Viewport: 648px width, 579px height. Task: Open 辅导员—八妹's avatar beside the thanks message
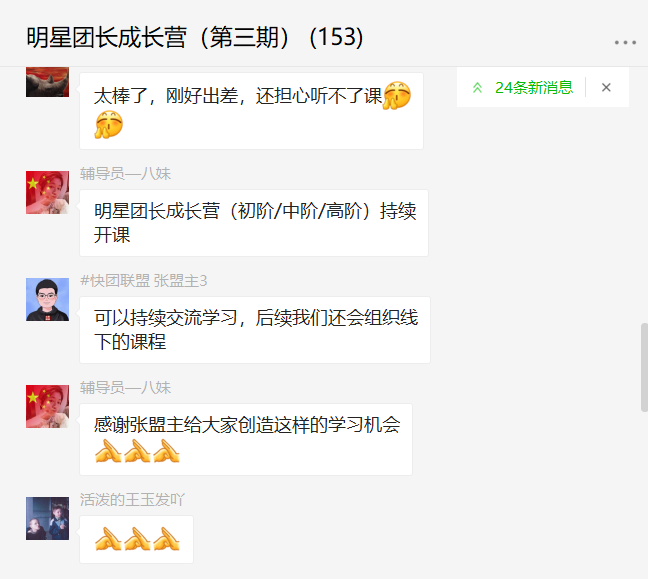(48, 406)
